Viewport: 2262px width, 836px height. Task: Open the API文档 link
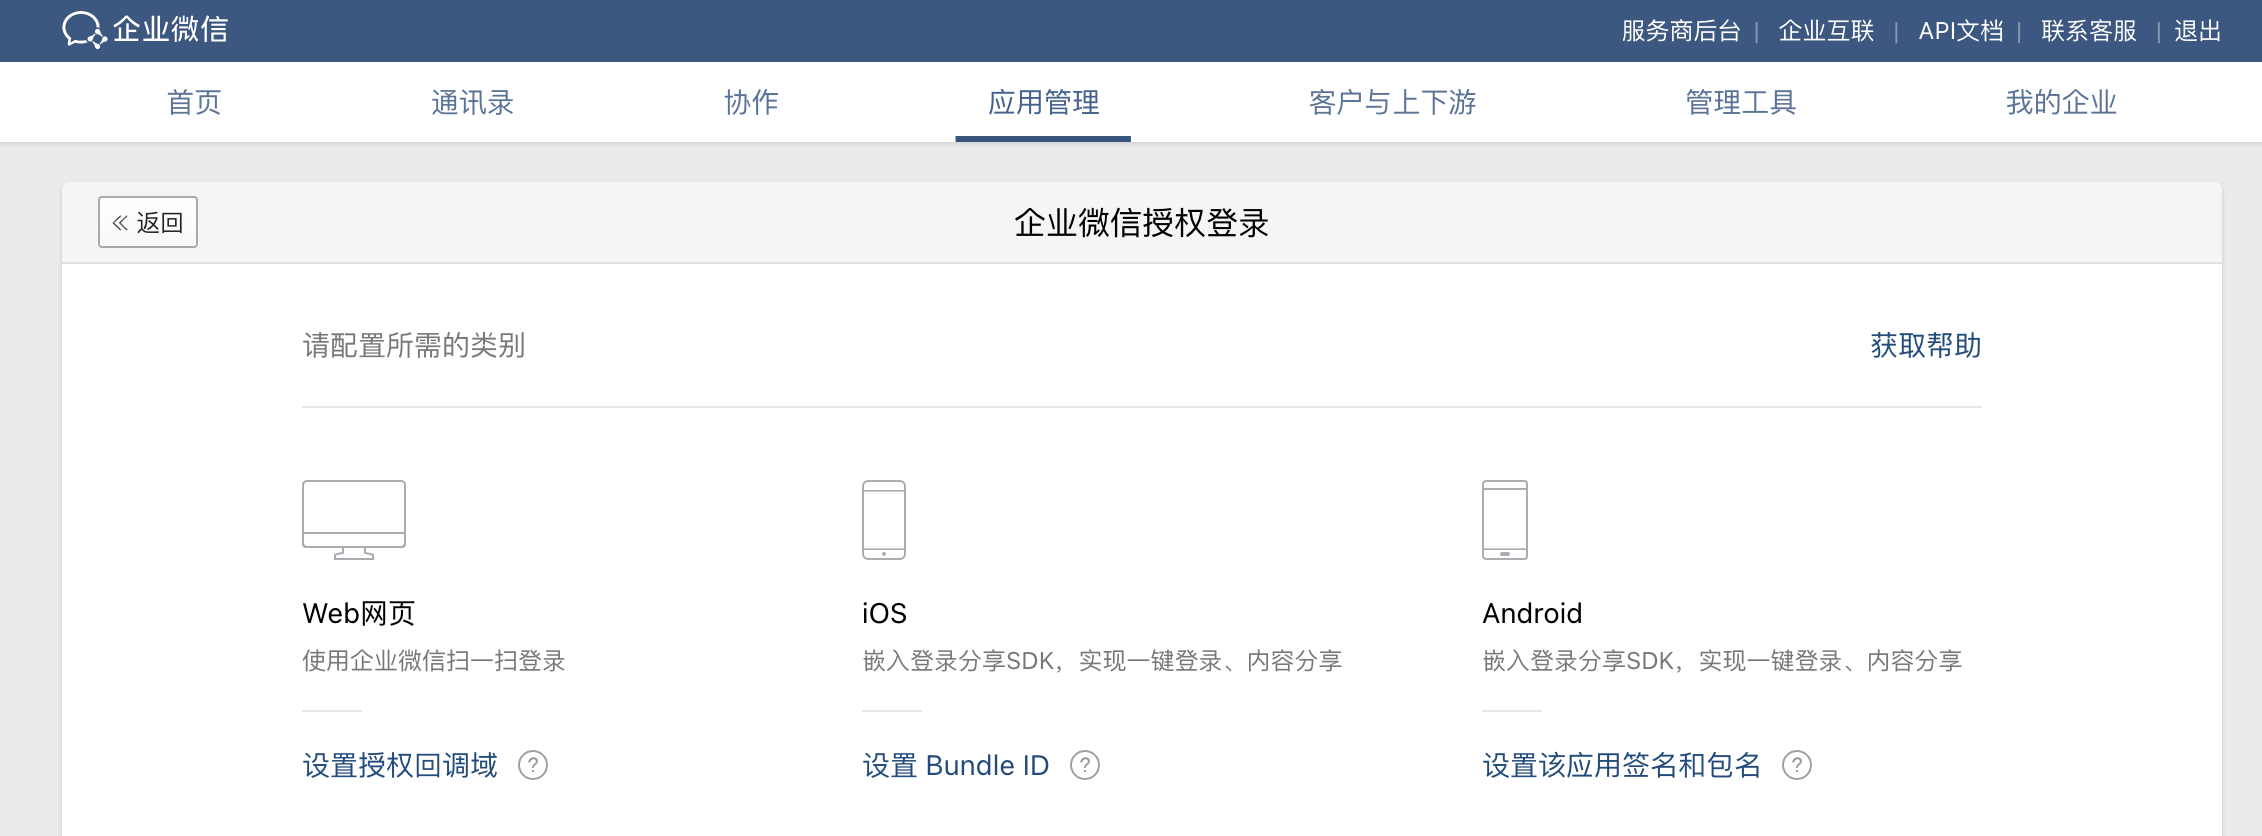[x=1958, y=30]
